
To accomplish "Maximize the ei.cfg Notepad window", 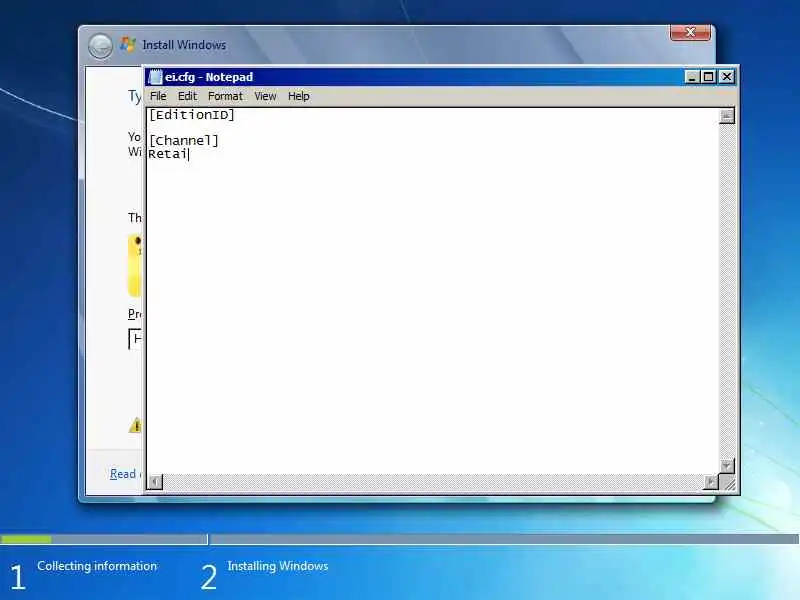I will click(709, 77).
